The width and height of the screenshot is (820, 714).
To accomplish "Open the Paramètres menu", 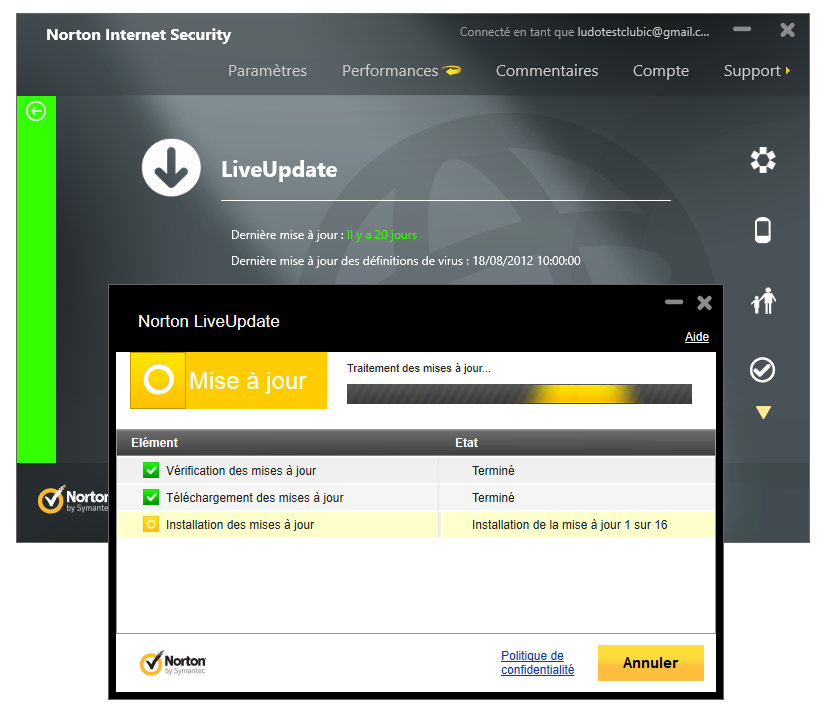I will (267, 71).
